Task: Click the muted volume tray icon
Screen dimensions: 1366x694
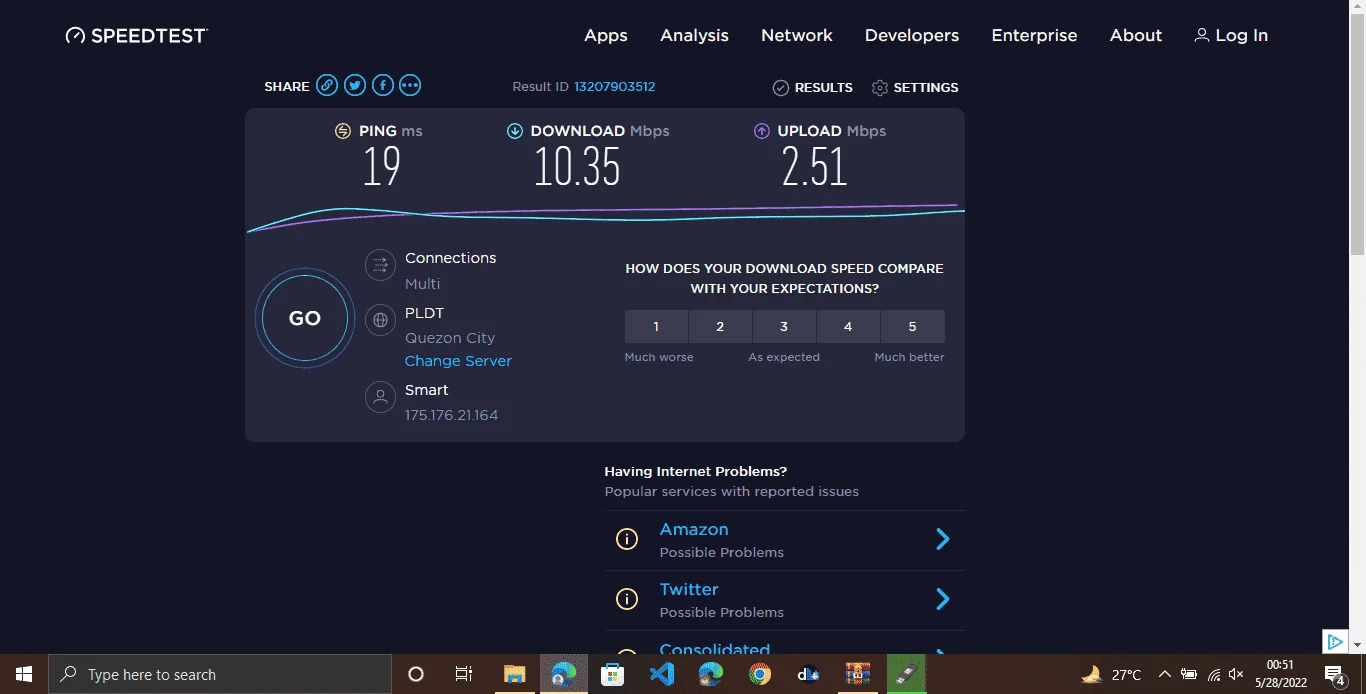Action: [x=1236, y=674]
